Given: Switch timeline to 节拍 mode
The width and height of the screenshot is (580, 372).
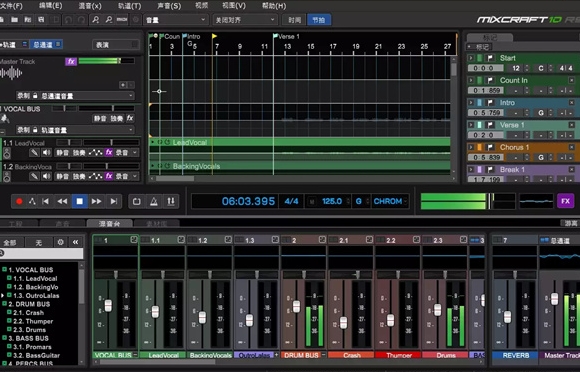Looking at the screenshot, I should tap(319, 20).
